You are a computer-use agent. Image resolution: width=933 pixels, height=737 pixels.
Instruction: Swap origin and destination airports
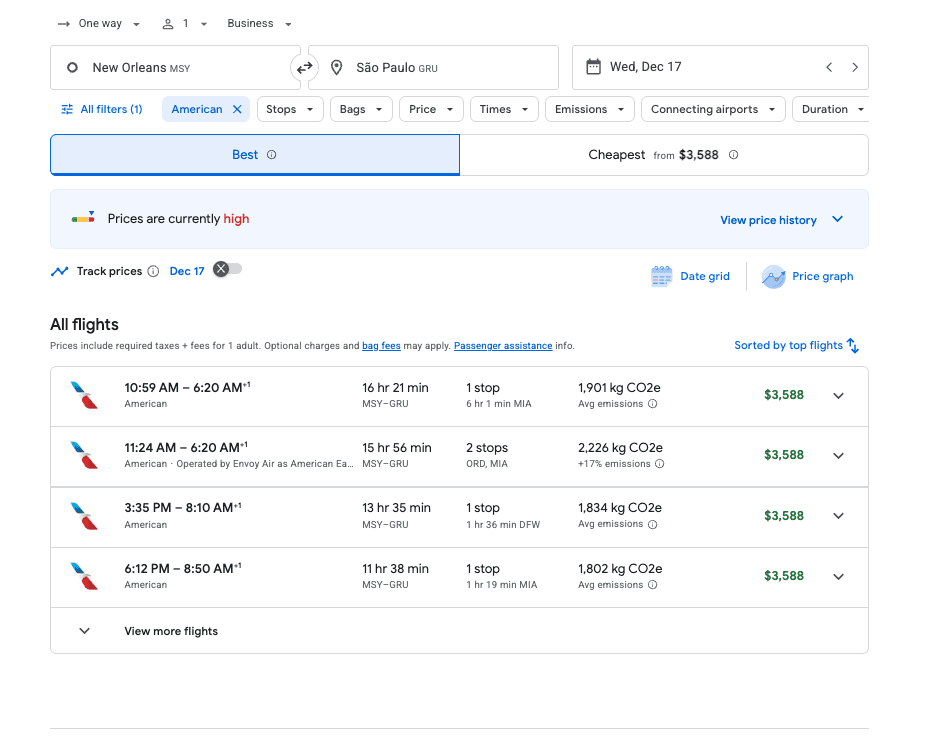304,68
